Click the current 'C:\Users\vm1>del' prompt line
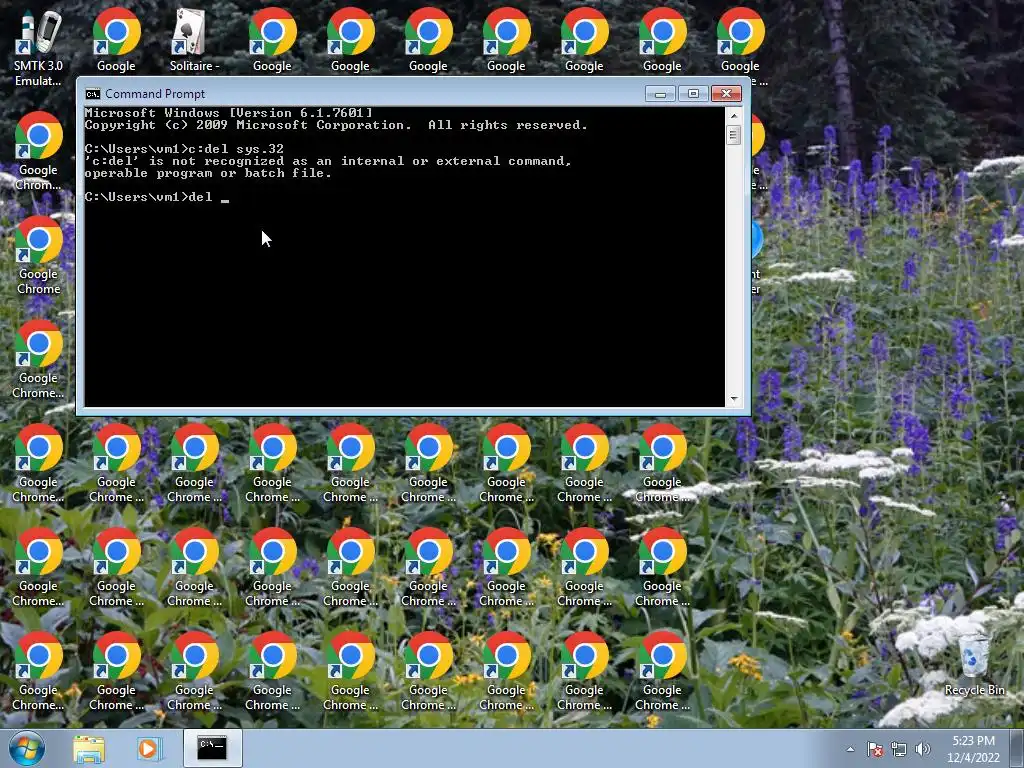This screenshot has height=768, width=1024. pyautogui.click(x=157, y=197)
